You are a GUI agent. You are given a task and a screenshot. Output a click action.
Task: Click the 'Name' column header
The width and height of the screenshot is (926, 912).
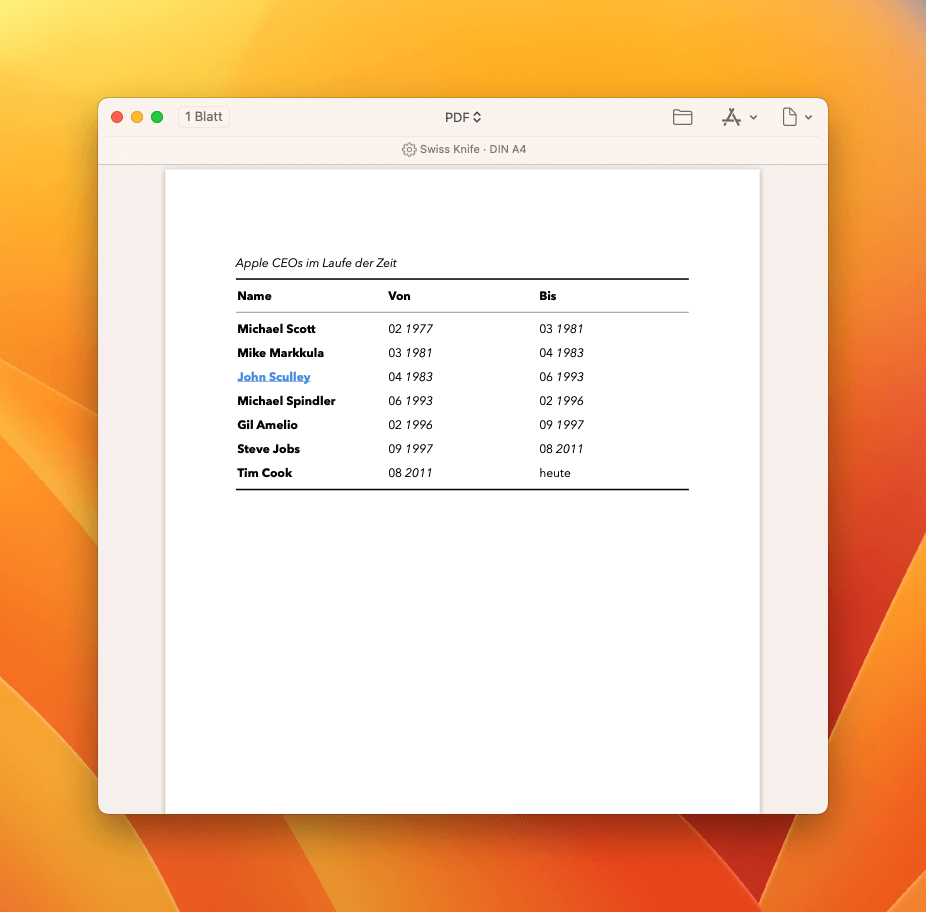[255, 296]
